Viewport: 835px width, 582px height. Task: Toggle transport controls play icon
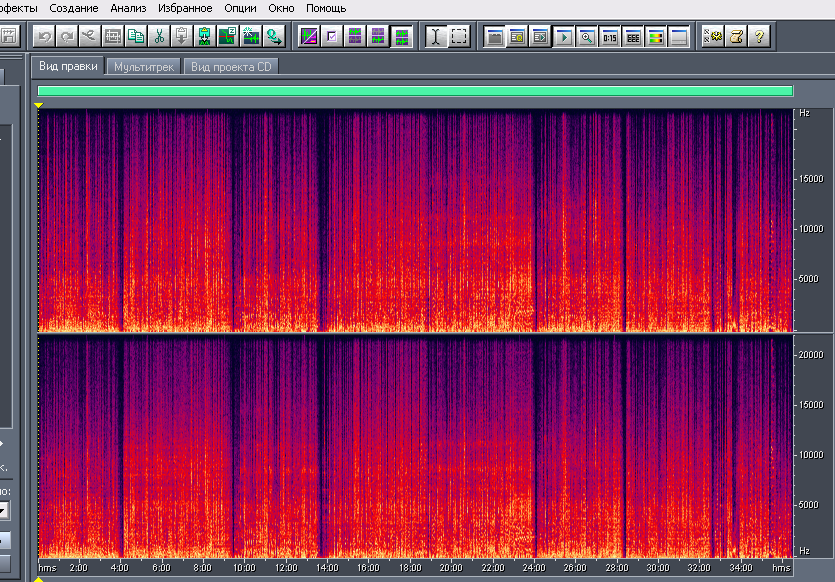pyautogui.click(x=563, y=37)
